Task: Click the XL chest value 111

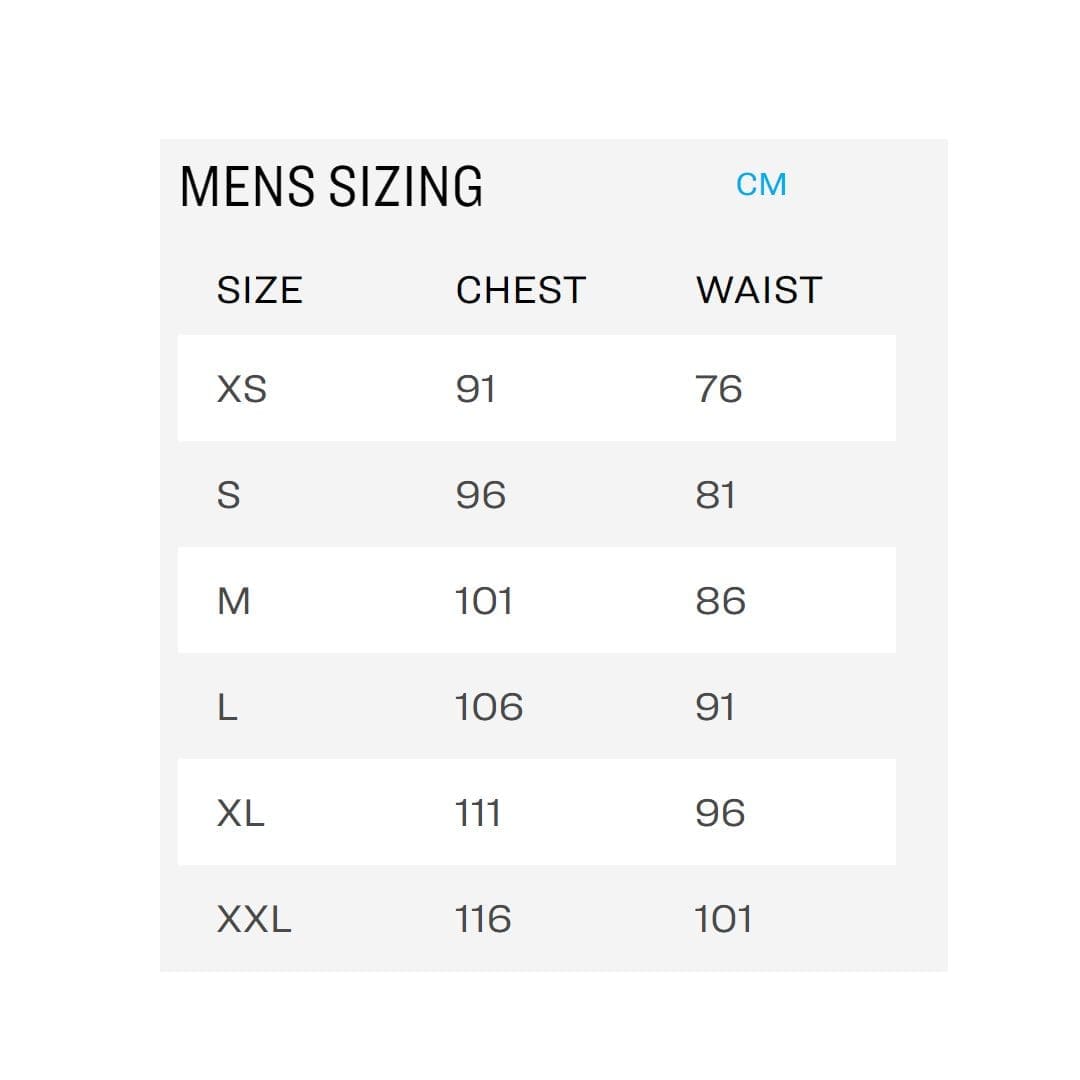Action: pyautogui.click(x=477, y=813)
